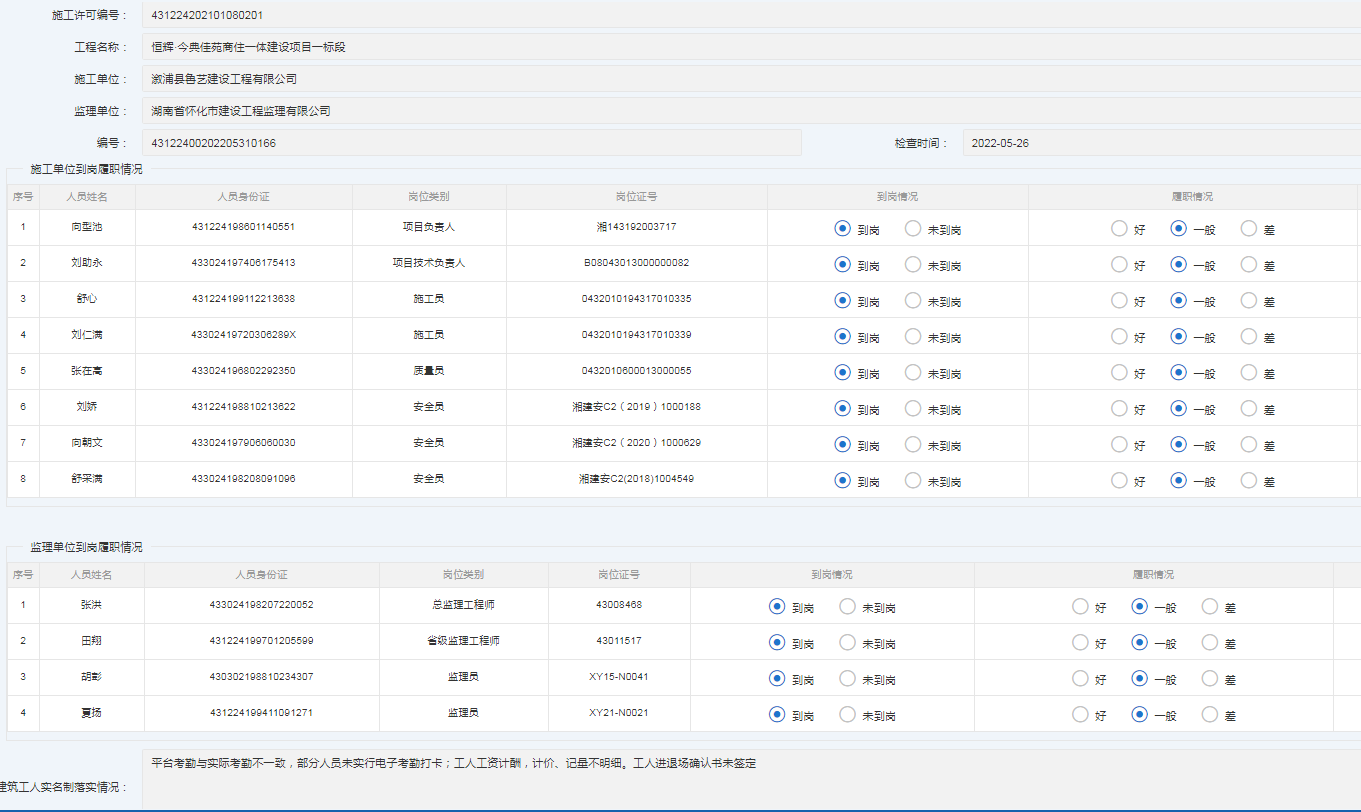Screen dimensions: 1361x812
Task: Click certificate XY15-N0041
Action: pyautogui.click(x=619, y=677)
